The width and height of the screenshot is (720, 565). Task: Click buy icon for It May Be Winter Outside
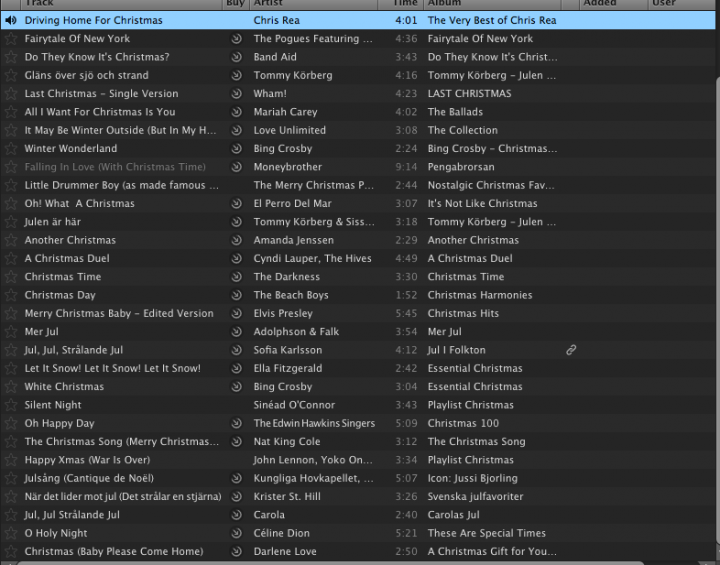pos(236,130)
